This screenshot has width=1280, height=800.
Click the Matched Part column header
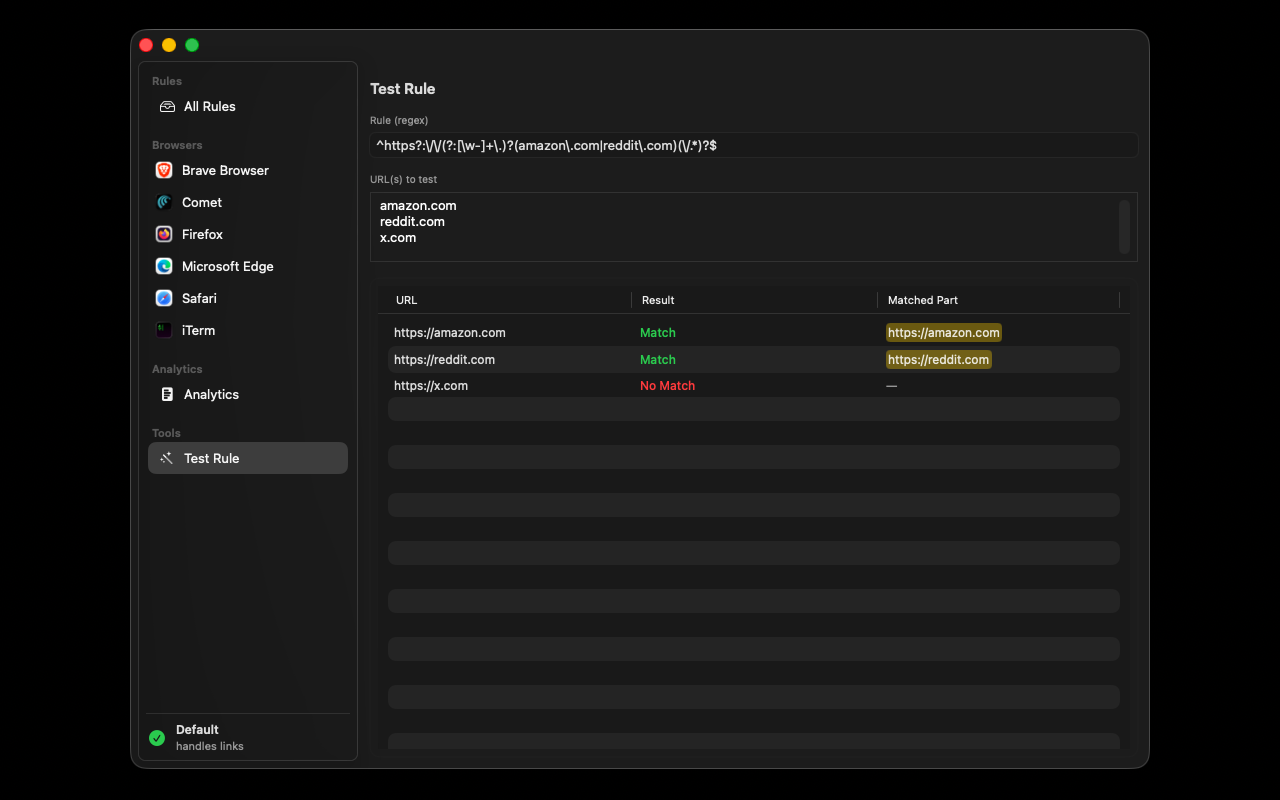coord(922,300)
